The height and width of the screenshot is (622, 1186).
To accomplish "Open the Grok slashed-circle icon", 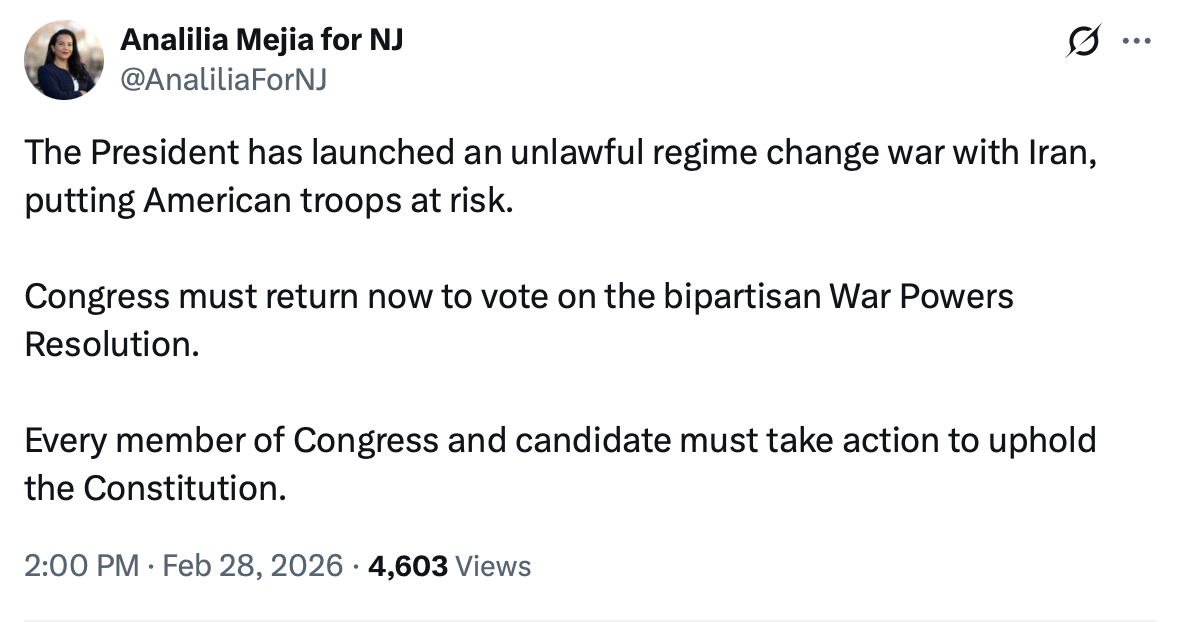I will (x=1083, y=43).
